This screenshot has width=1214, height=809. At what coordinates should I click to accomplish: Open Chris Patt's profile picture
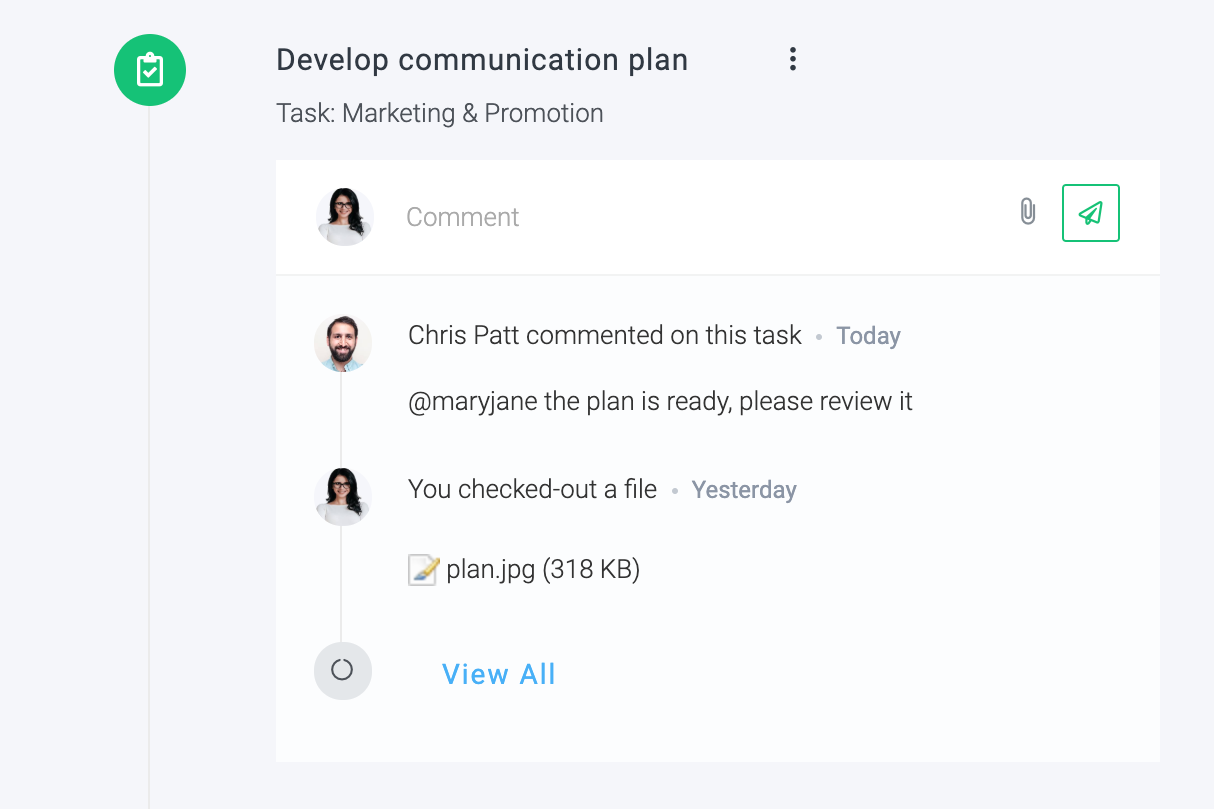coord(343,343)
